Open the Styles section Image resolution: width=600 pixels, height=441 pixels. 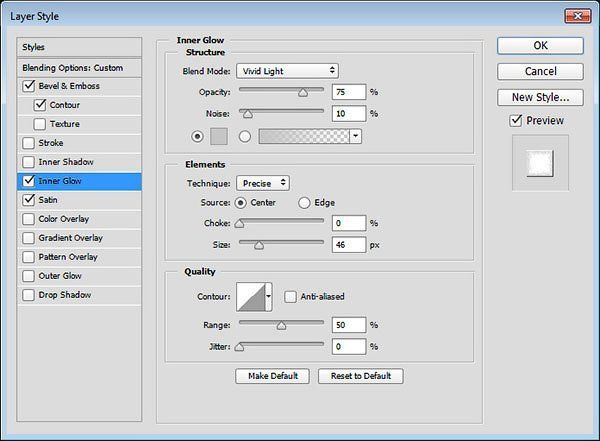tap(79, 47)
